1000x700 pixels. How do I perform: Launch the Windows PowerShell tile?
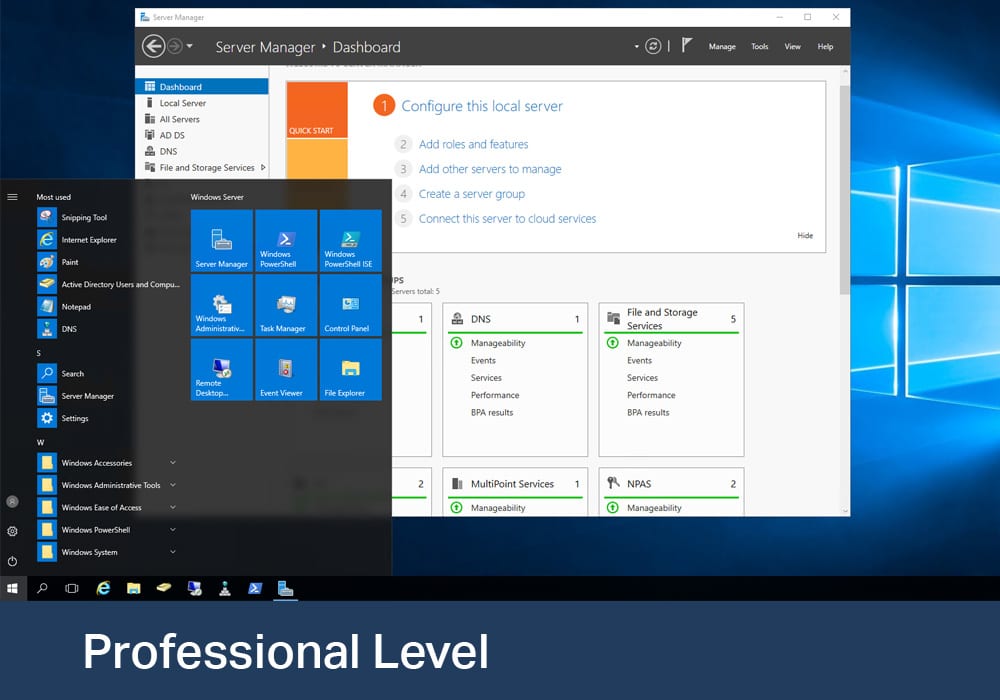pos(286,240)
